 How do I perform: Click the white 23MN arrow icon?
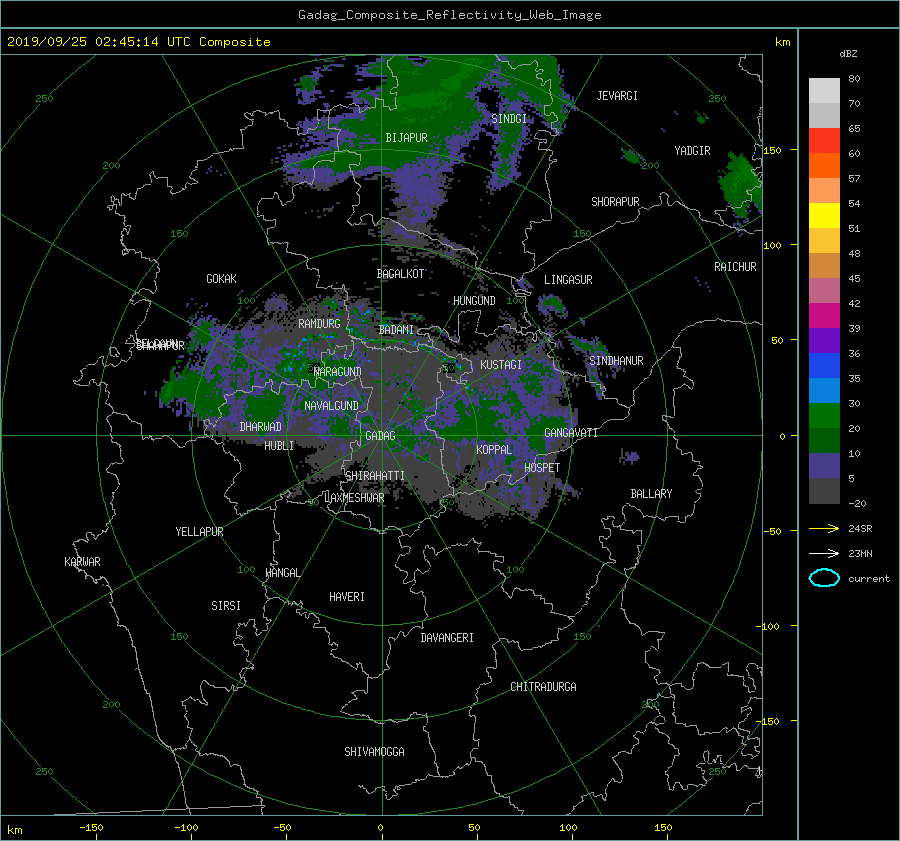824,553
